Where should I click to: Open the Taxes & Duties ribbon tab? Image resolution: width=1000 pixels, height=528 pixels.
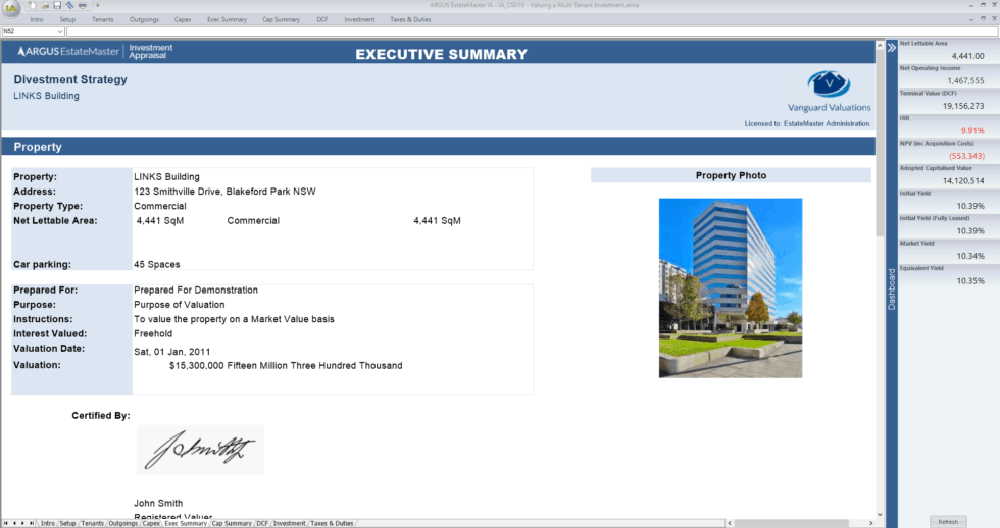click(x=410, y=19)
